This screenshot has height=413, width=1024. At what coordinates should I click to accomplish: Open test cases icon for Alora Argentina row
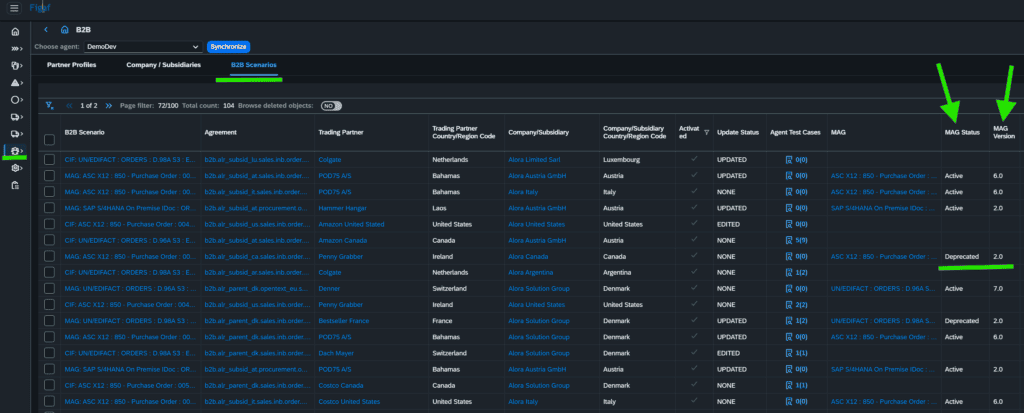789,272
